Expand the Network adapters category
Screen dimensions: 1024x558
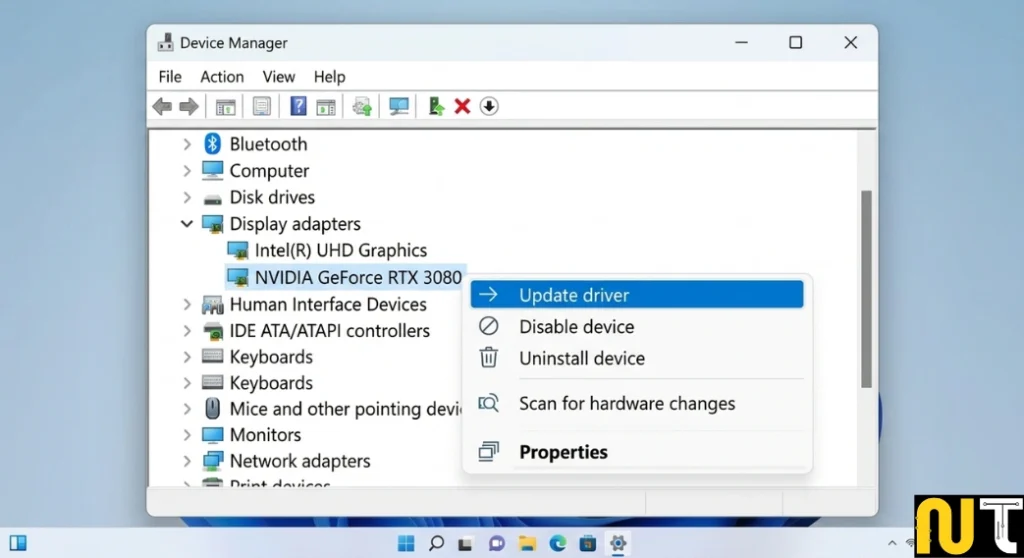click(x=187, y=461)
